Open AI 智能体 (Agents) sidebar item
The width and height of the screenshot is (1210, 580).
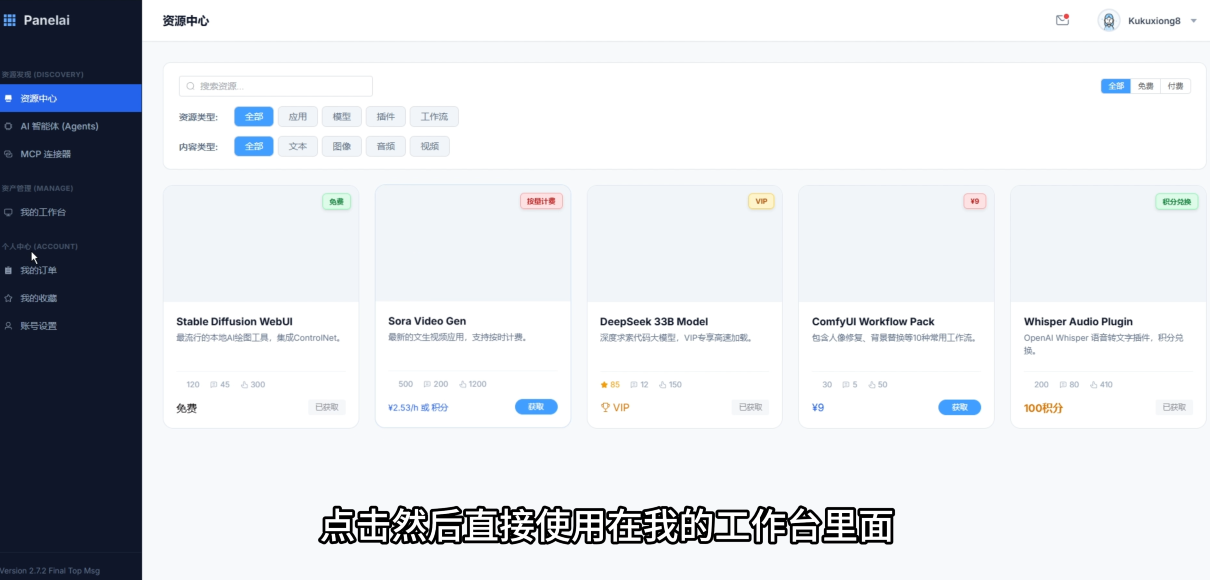(70, 126)
